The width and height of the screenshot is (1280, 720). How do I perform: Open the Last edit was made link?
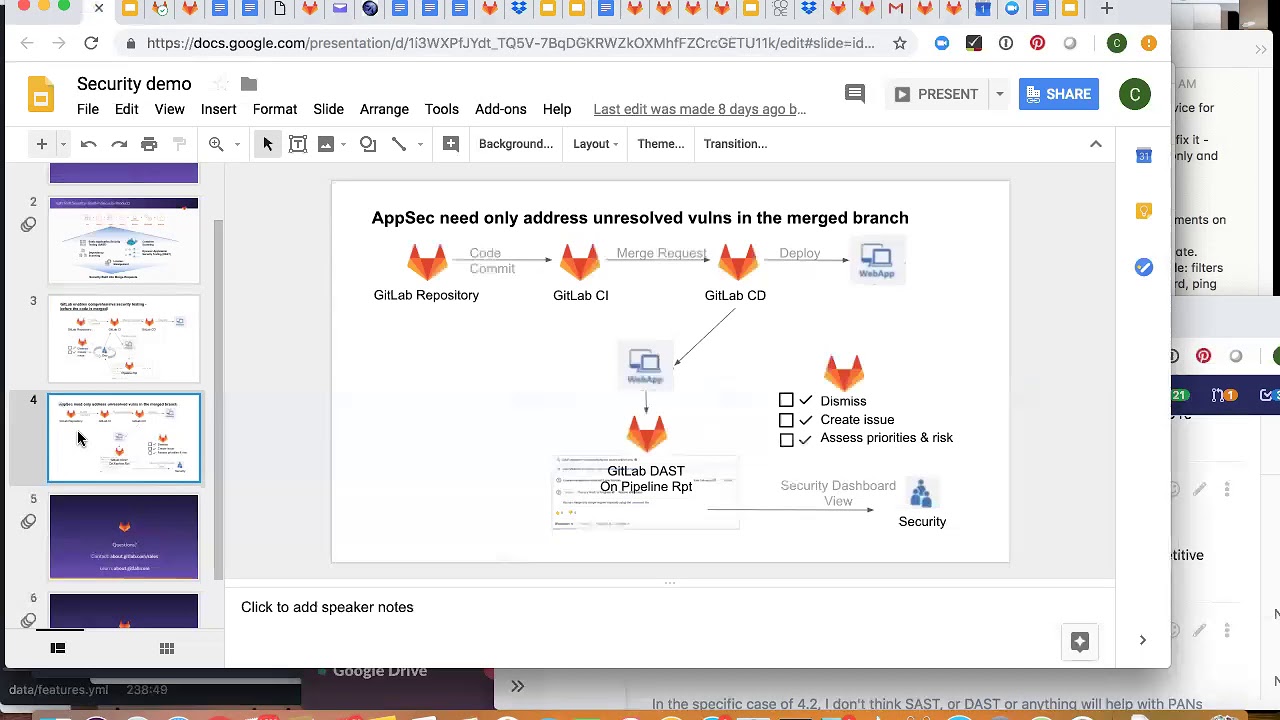pyautogui.click(x=700, y=109)
